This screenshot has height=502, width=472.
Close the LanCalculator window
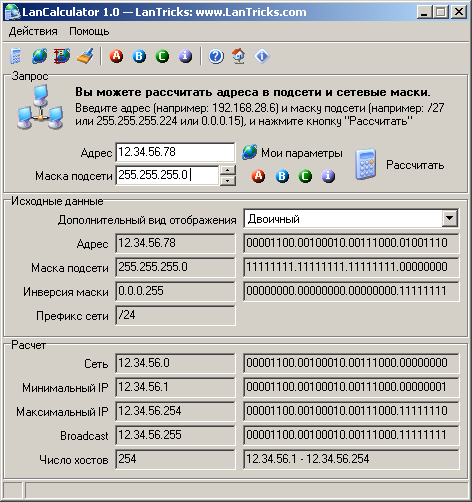tap(459, 12)
